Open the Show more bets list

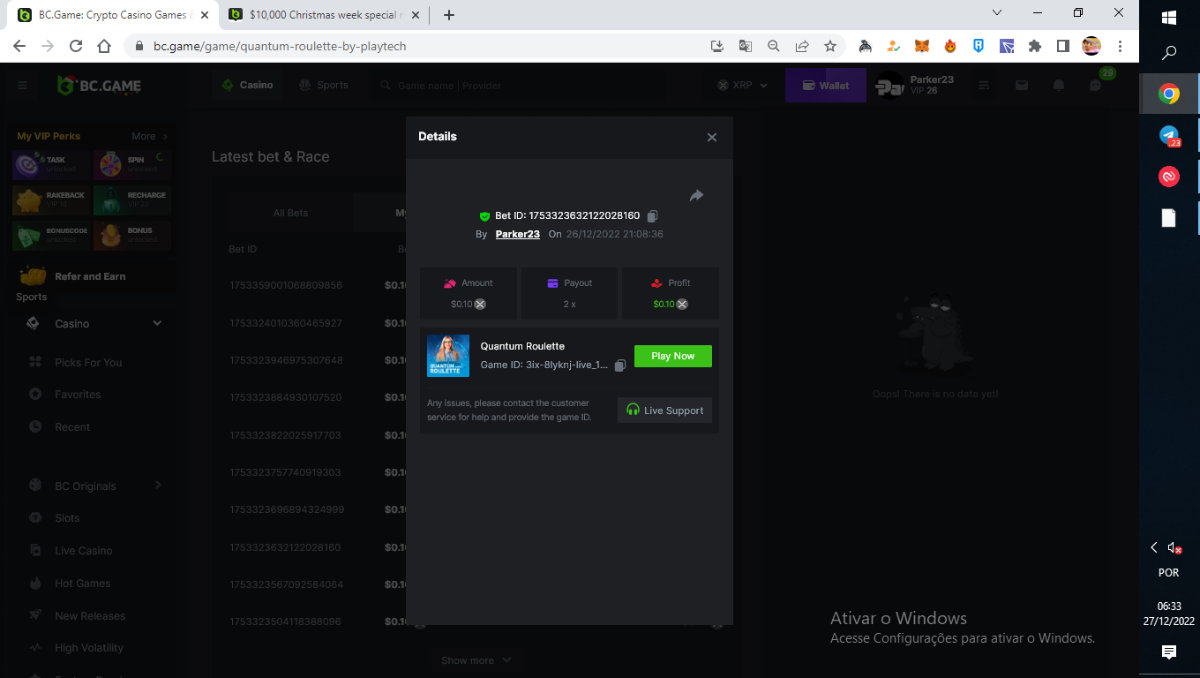476,660
